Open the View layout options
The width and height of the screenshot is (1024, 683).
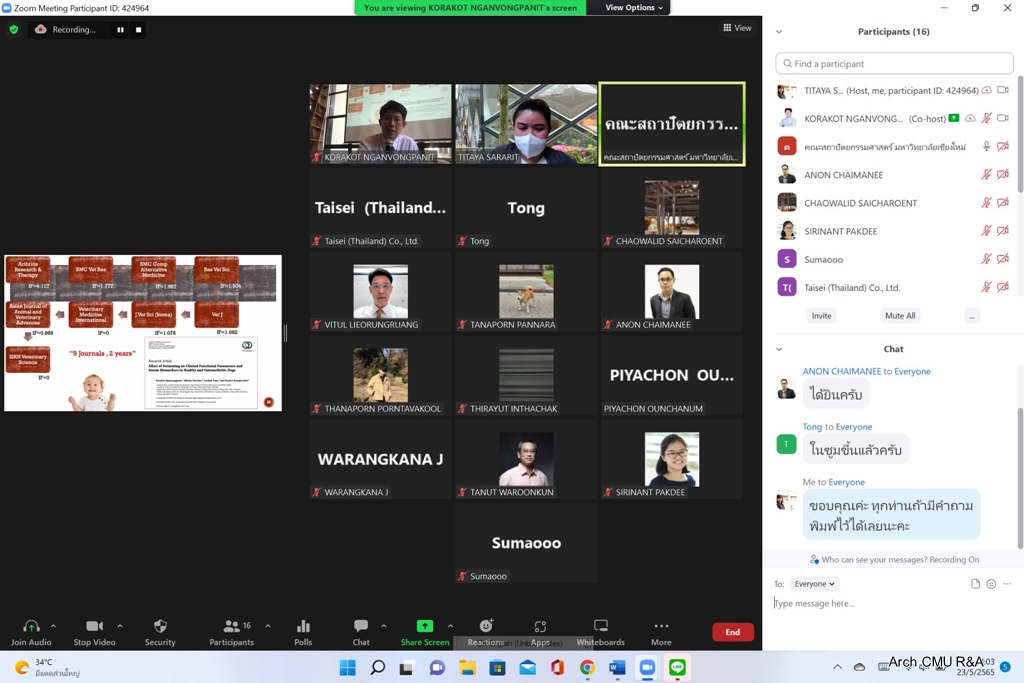click(x=737, y=27)
